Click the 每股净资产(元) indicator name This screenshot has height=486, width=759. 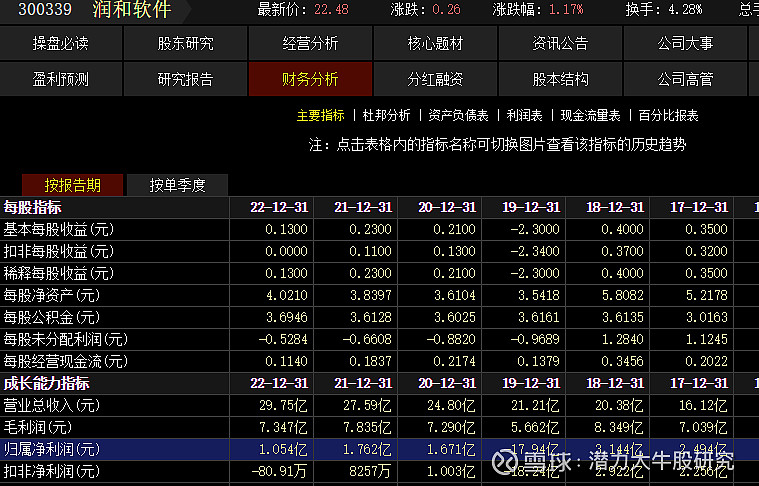52,295
